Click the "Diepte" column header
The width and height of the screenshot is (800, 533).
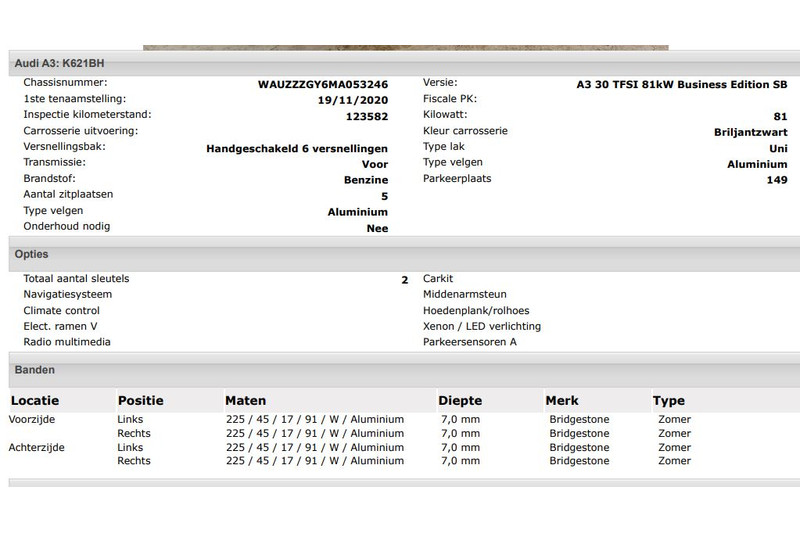[460, 401]
